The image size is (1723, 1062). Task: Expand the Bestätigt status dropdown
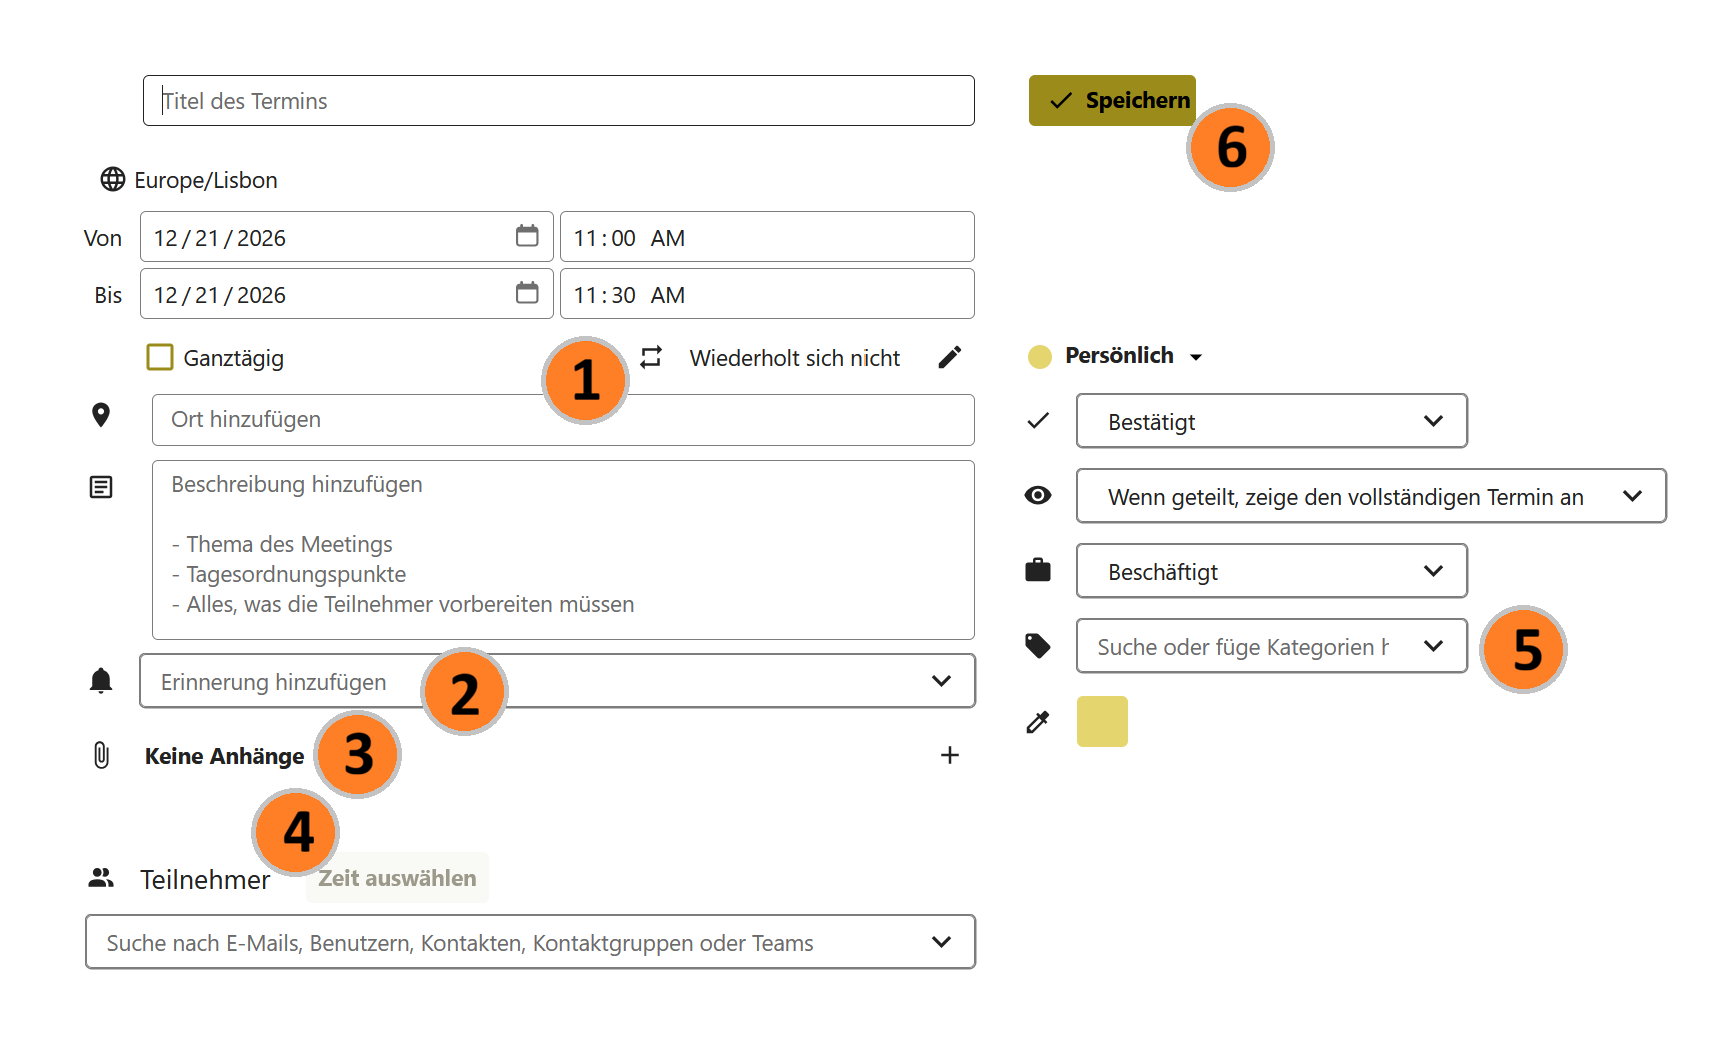pos(1272,421)
